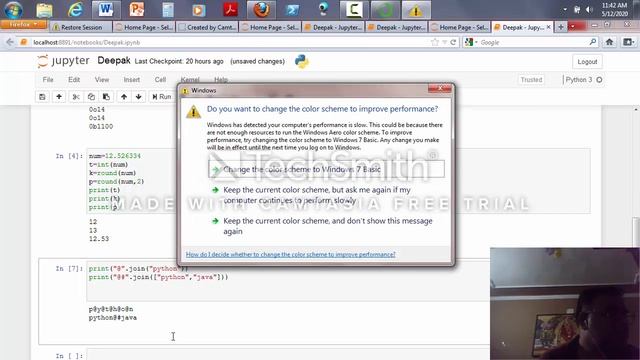640x360 pixels.
Task: Click inside the In [7] code cell
Action: [288, 282]
